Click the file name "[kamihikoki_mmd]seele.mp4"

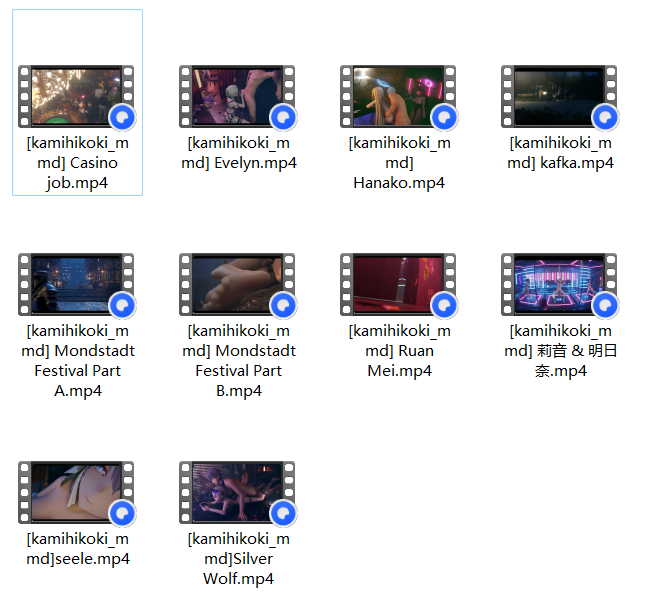click(78, 549)
